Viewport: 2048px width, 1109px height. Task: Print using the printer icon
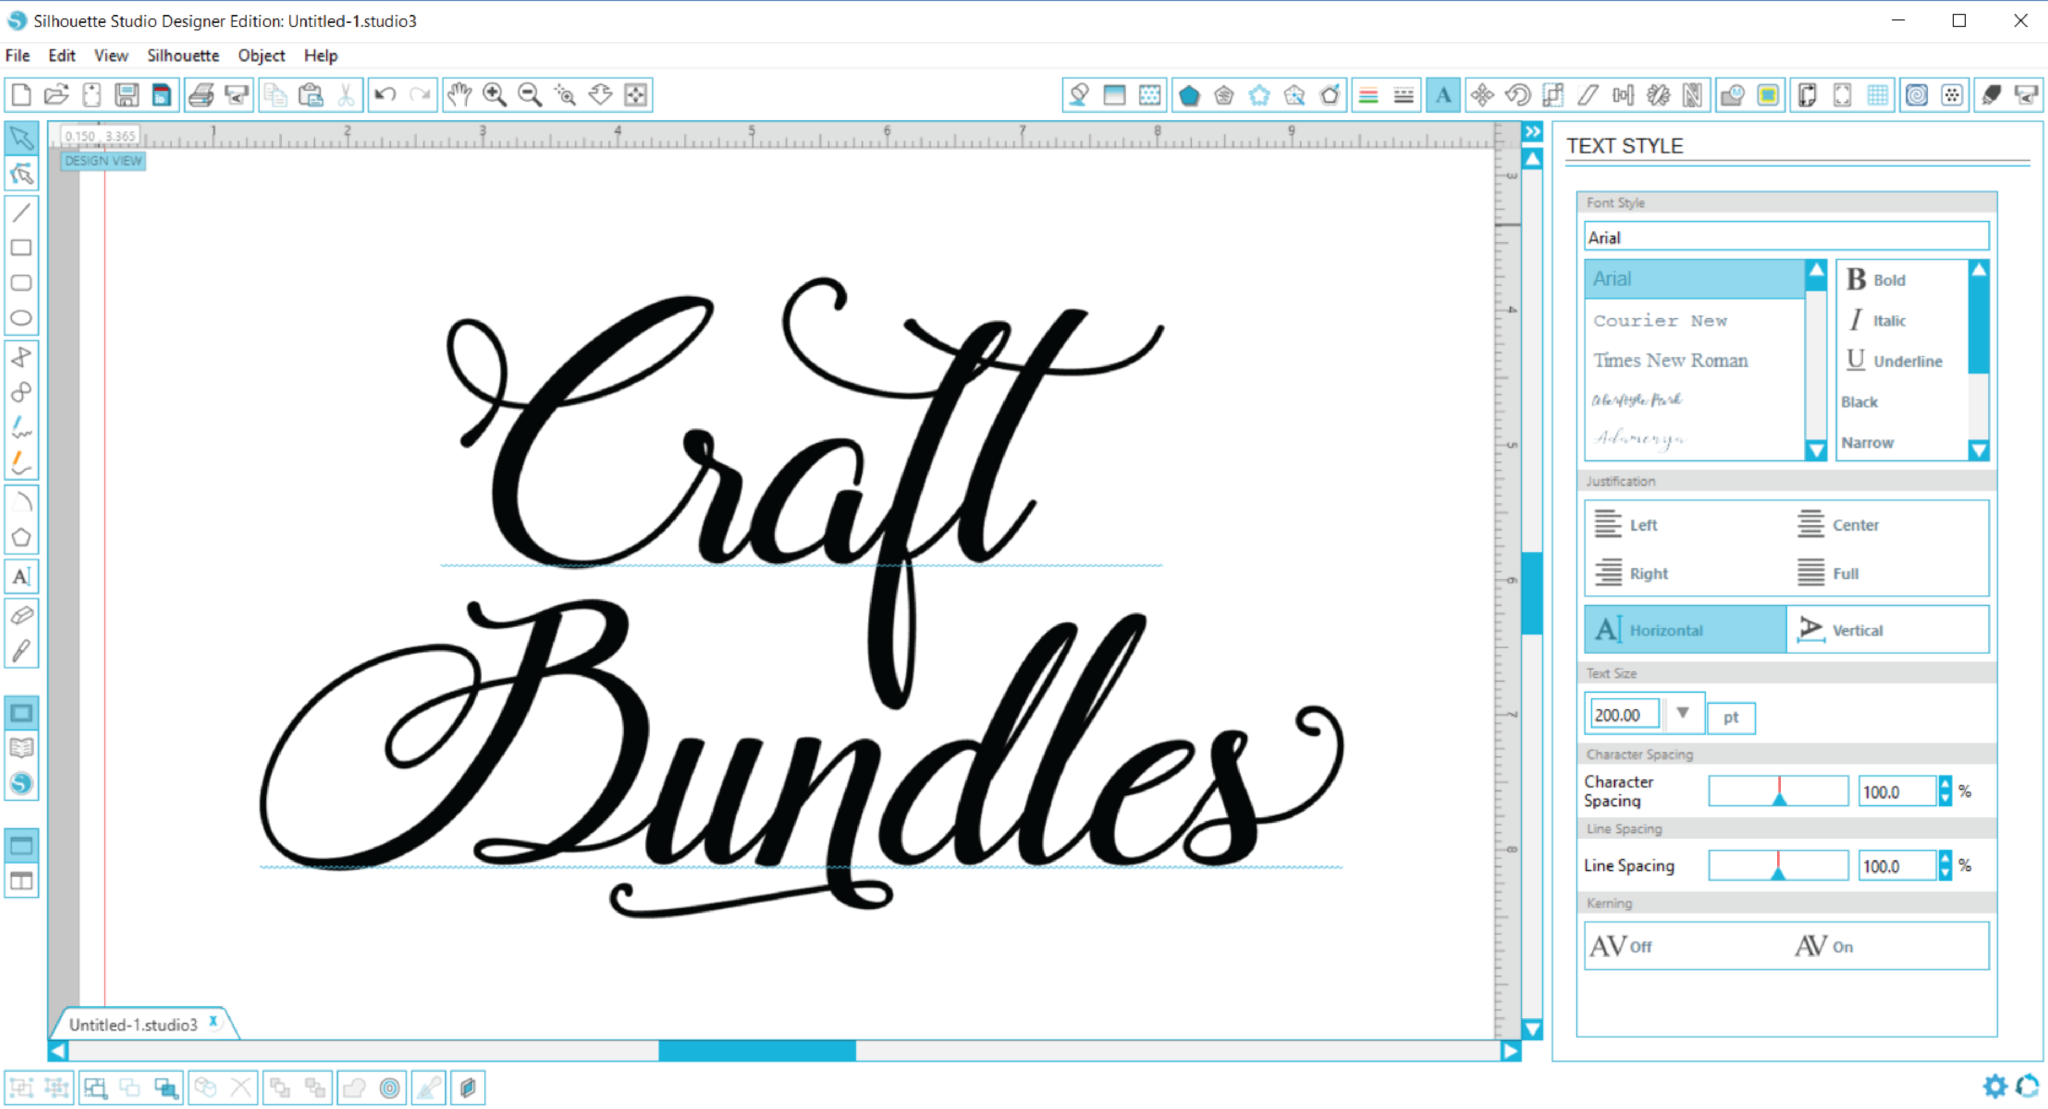201,95
